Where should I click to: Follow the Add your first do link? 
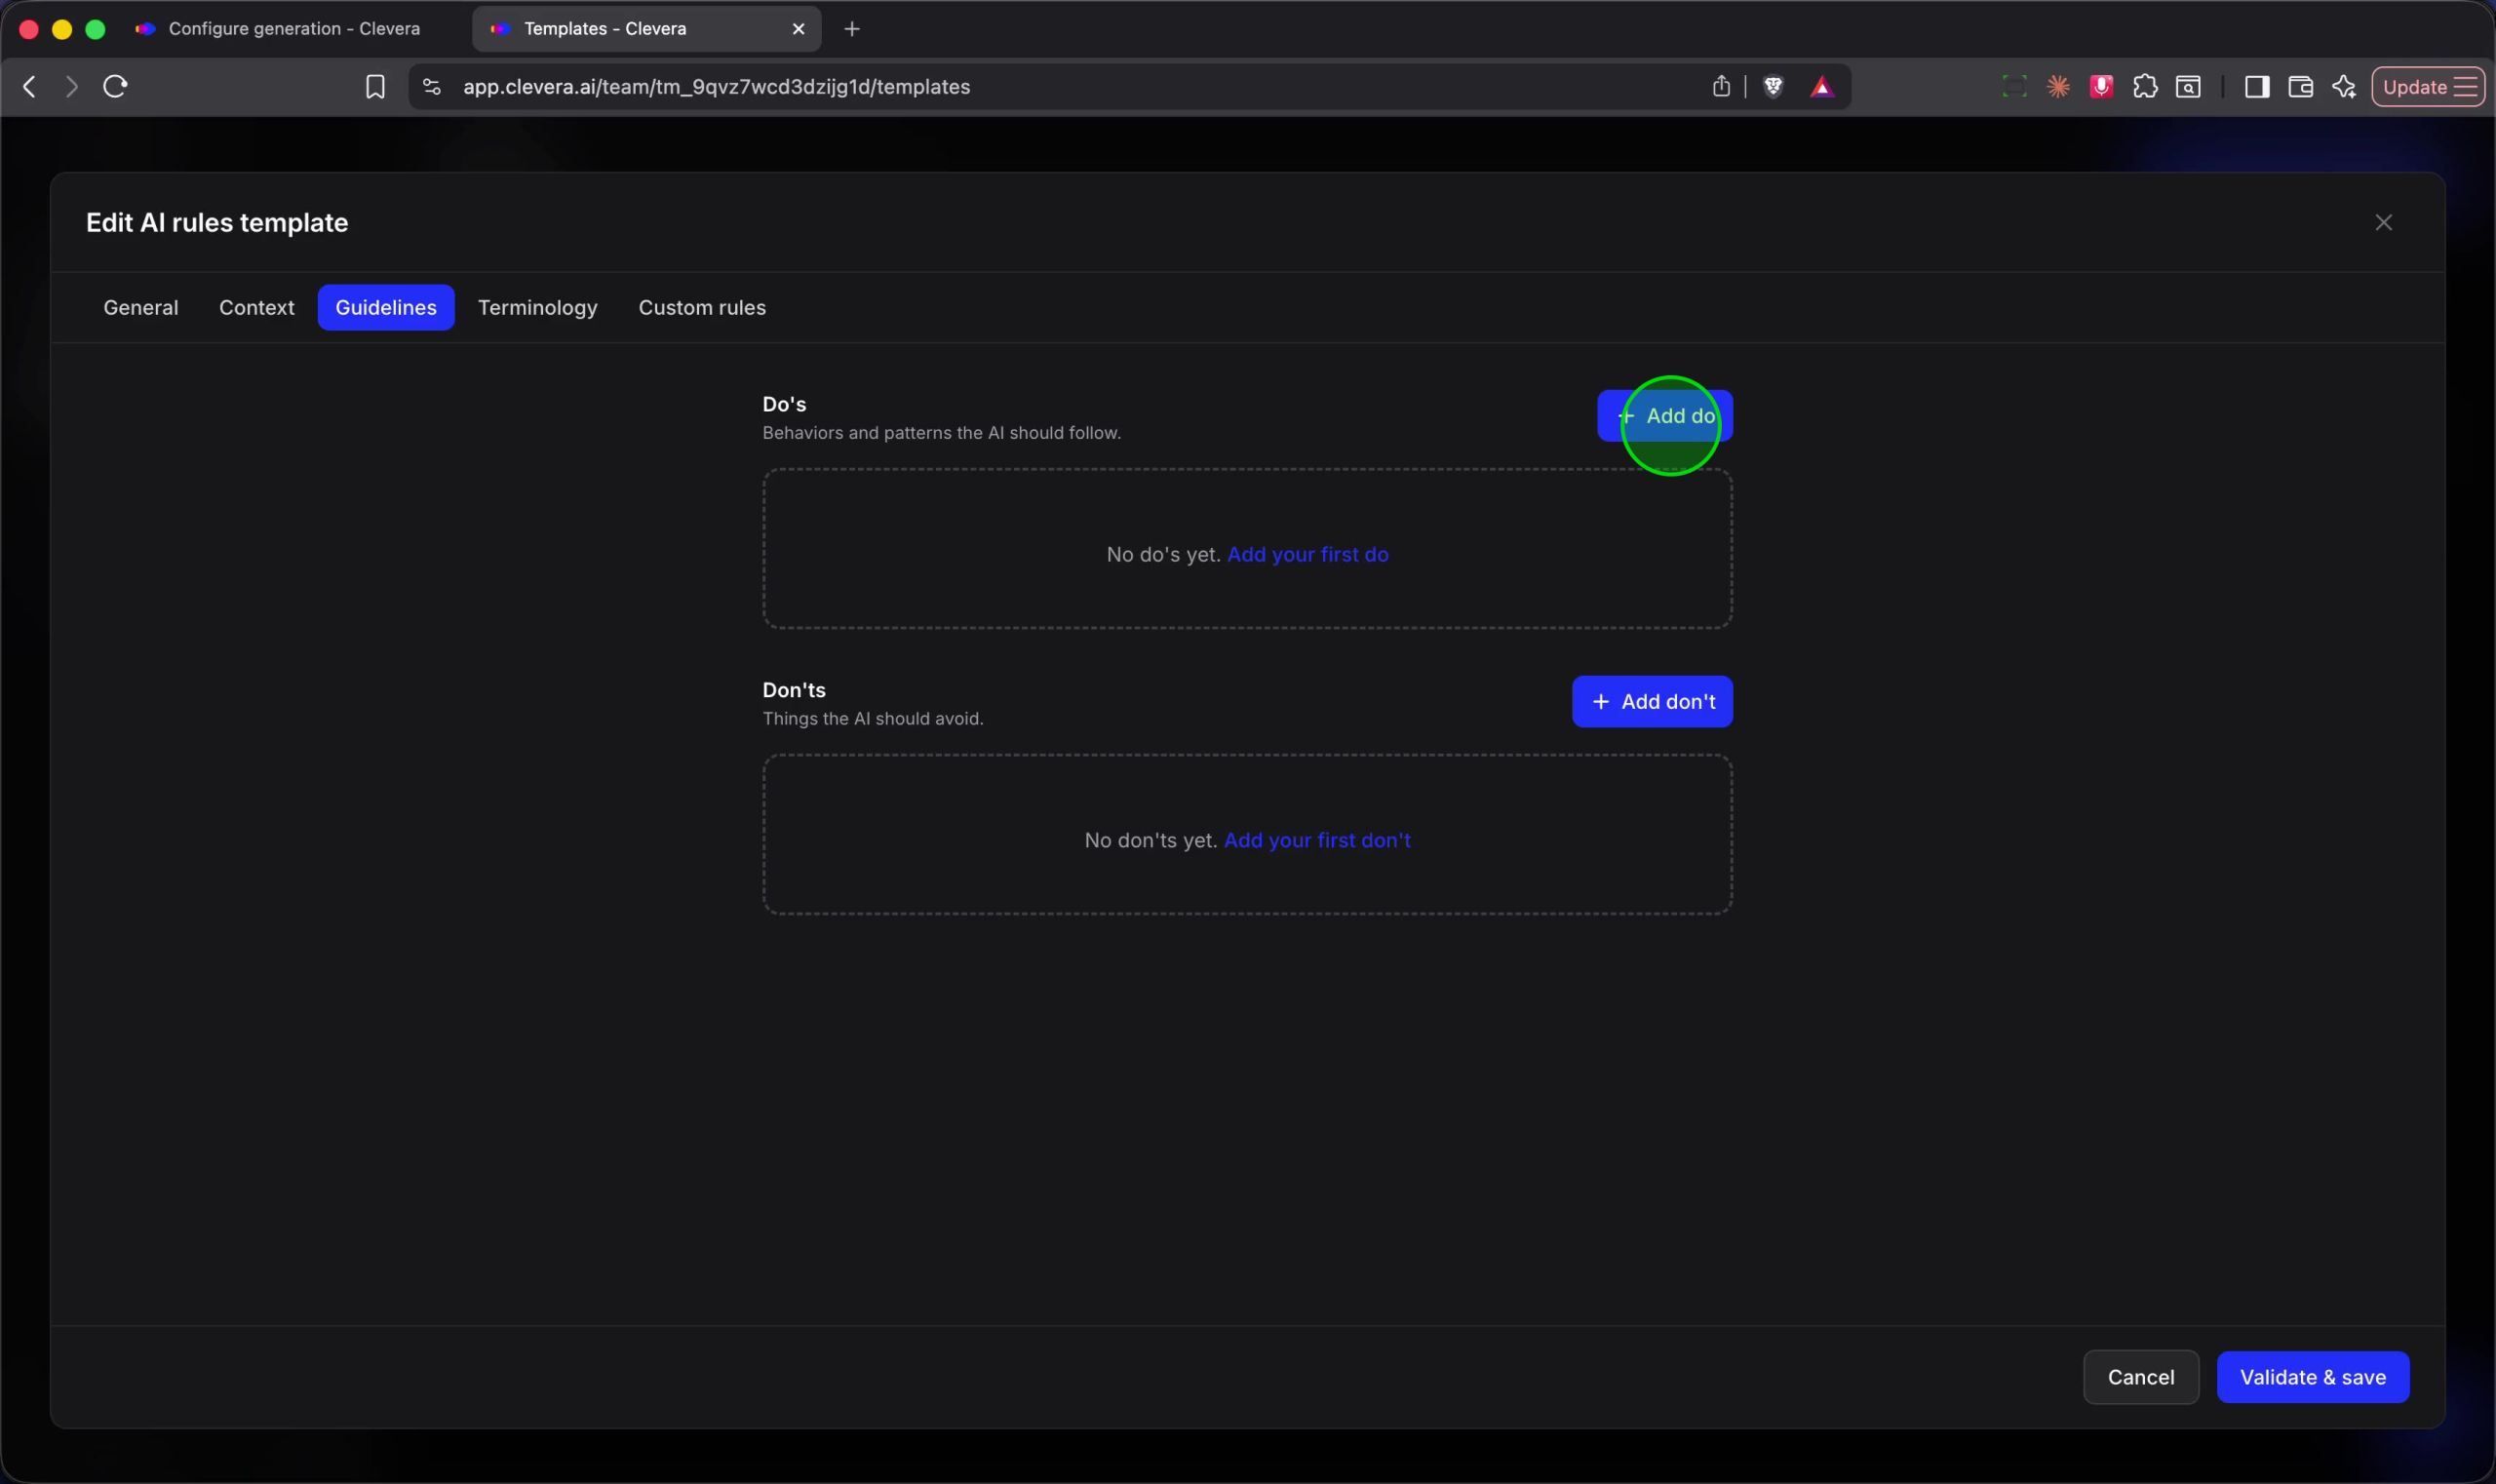click(1308, 554)
